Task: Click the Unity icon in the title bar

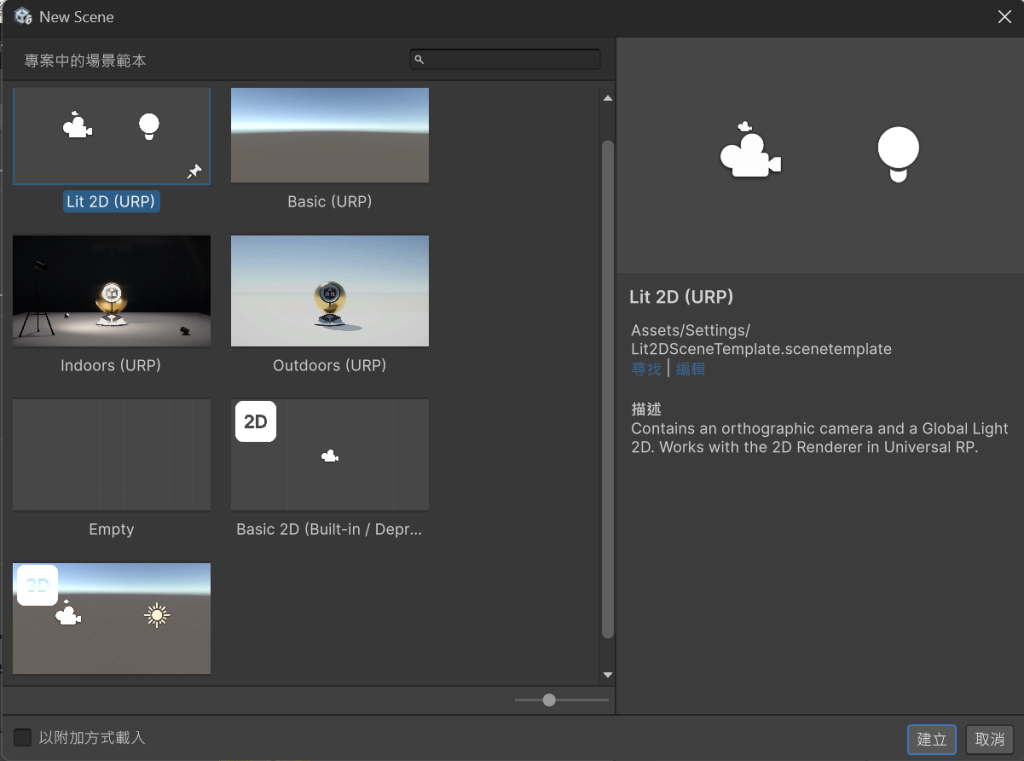Action: 24,16
